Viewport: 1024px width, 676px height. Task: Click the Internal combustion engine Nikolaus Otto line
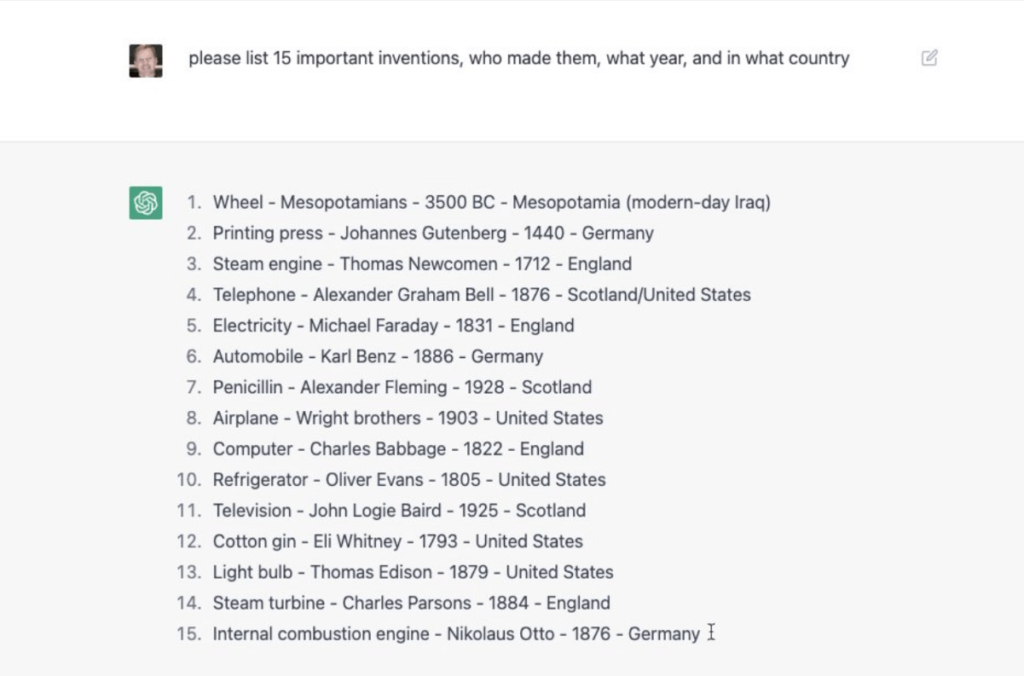tap(455, 635)
